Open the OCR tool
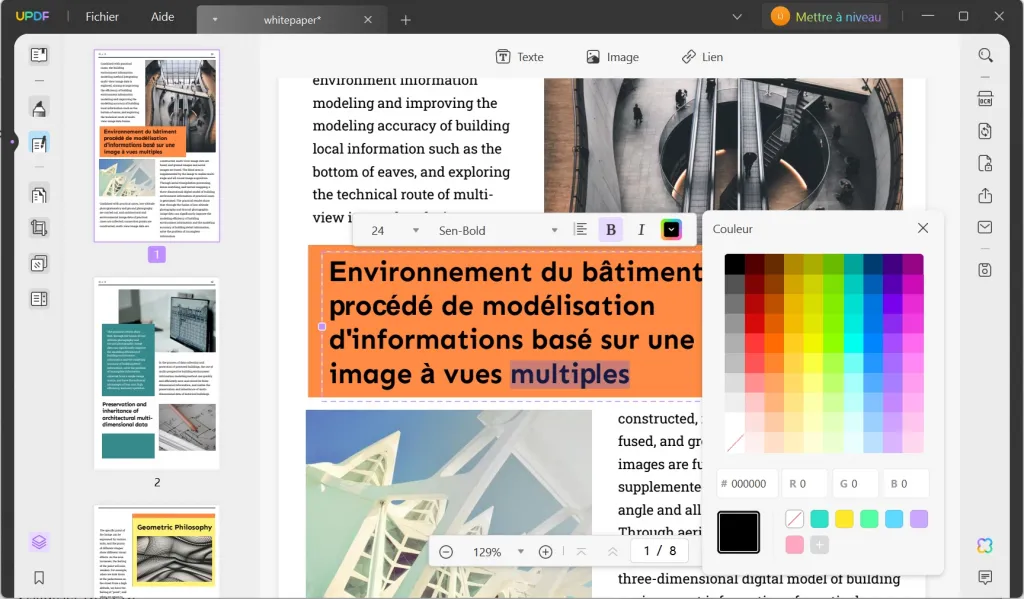 986,99
